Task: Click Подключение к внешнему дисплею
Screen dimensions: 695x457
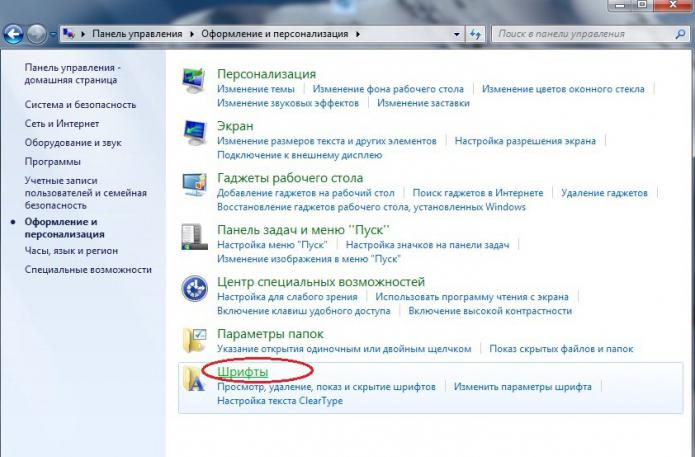Action: click(x=300, y=155)
